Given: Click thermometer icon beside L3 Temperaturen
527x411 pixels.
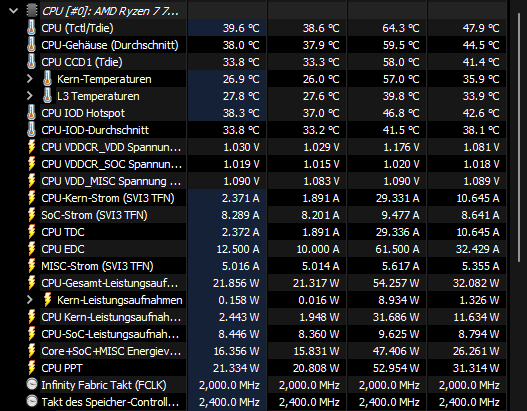Looking at the screenshot, I should tap(47, 96).
